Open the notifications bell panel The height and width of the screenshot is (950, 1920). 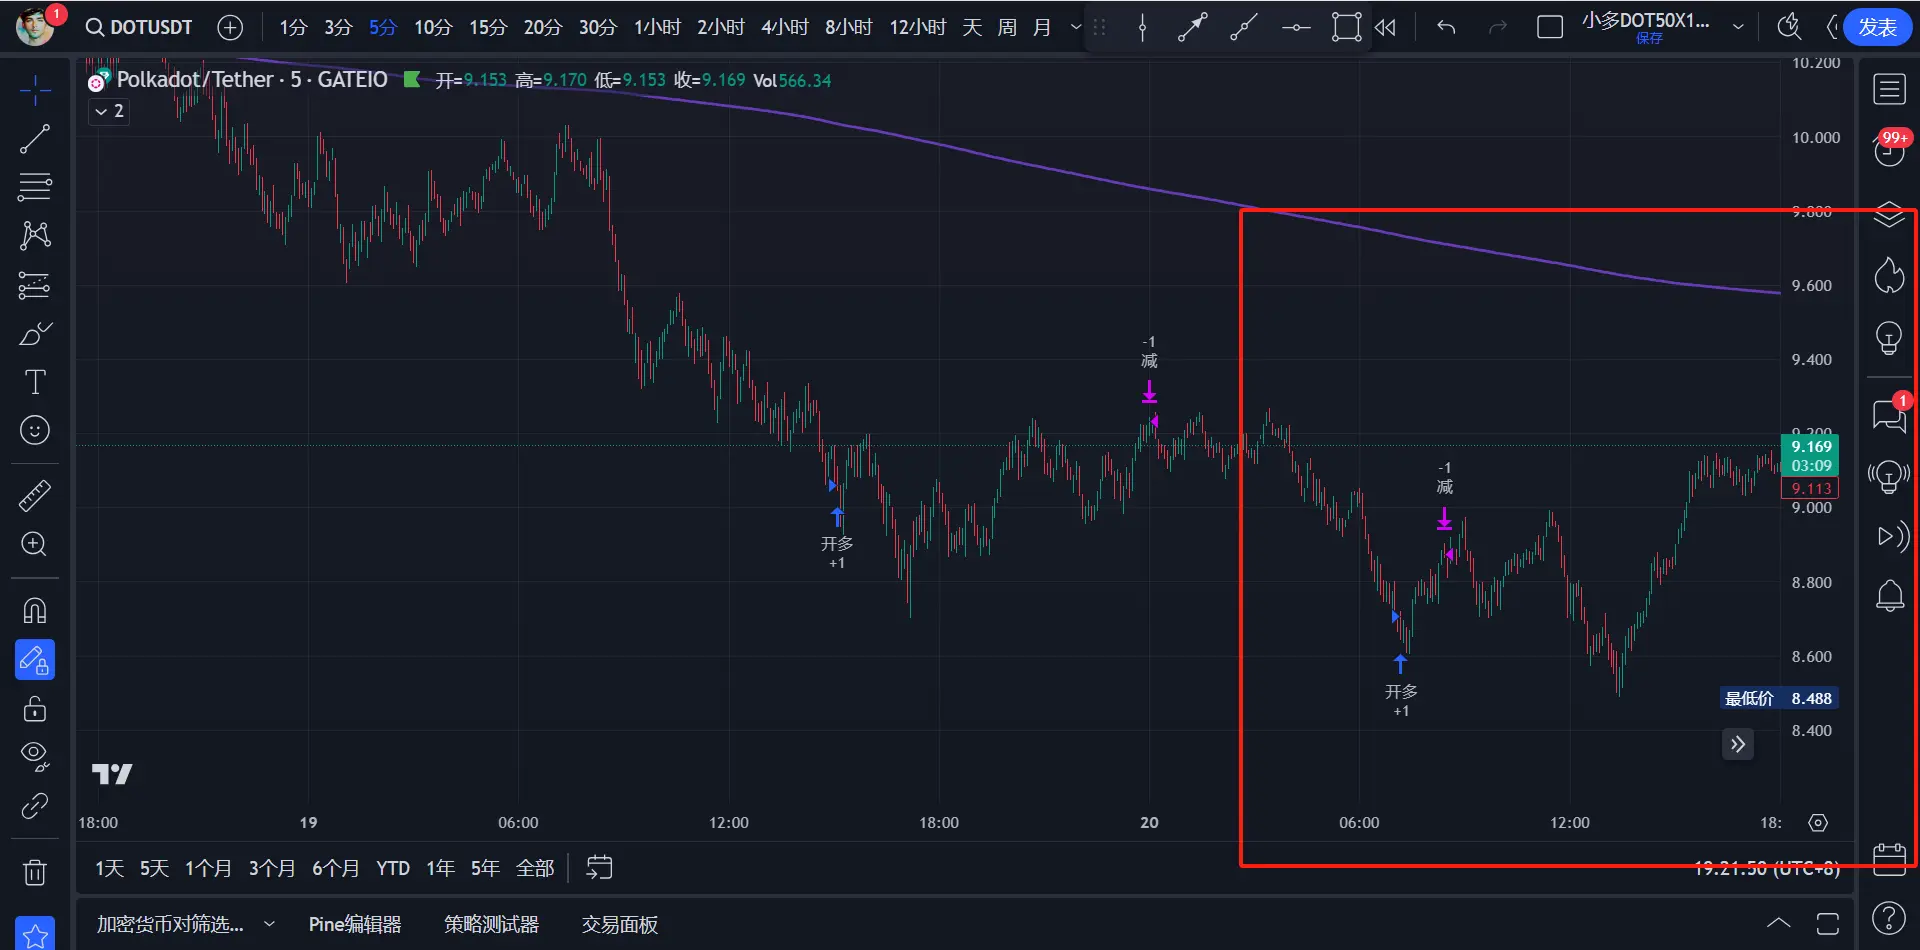[1889, 597]
